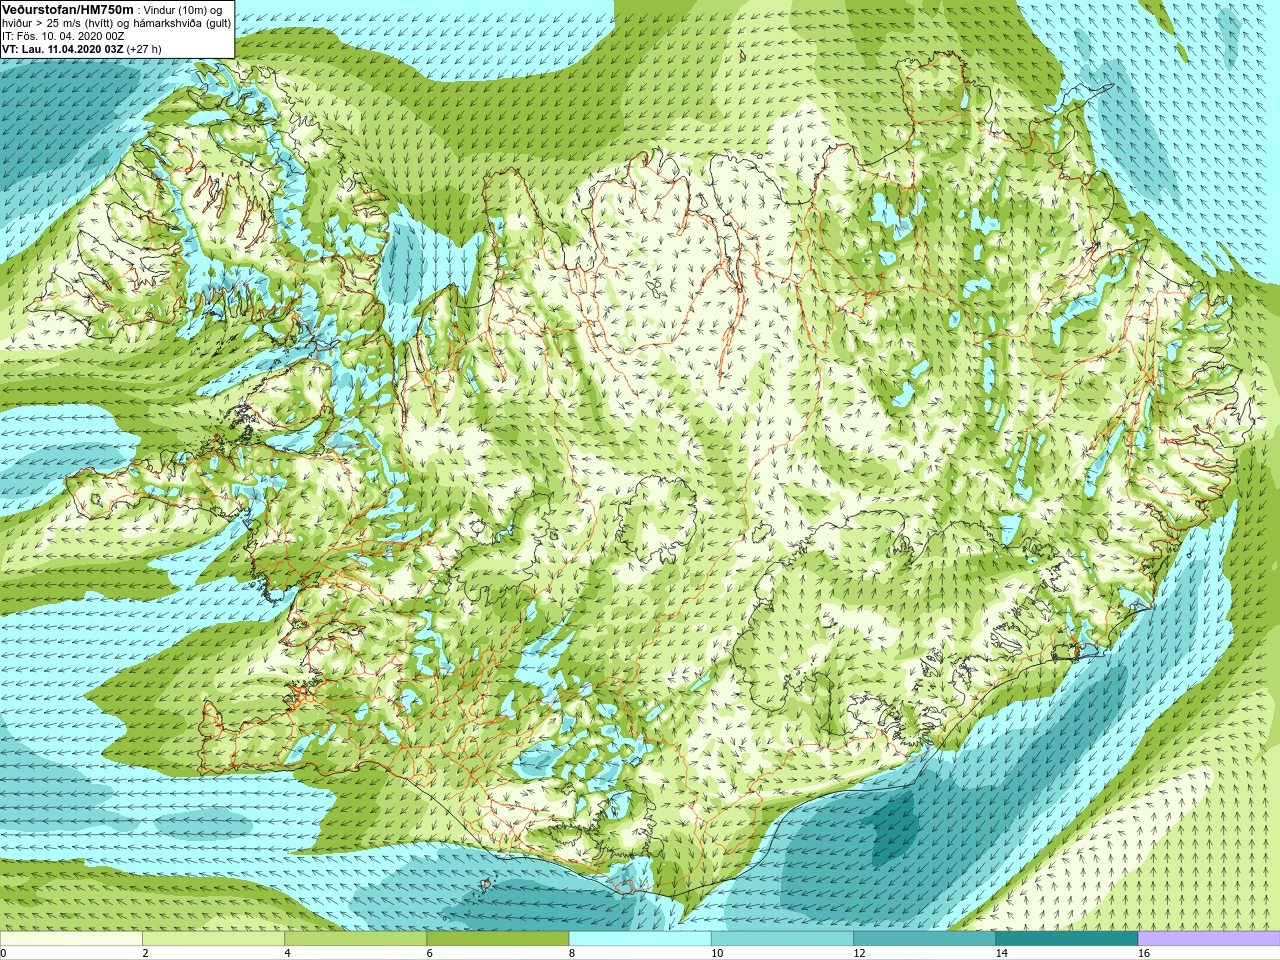The height and width of the screenshot is (960, 1280).
Task: Click the pale yellow 0–2 legend swatch
Action: click(x=71, y=939)
